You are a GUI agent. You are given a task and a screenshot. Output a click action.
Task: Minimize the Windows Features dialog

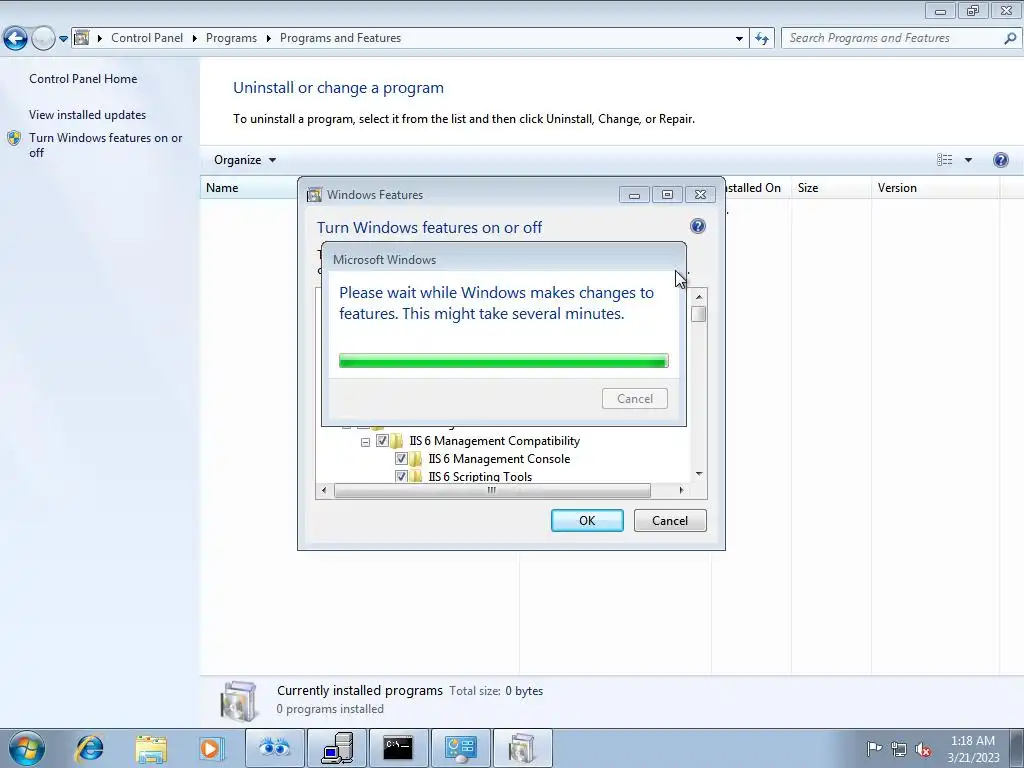pos(634,195)
